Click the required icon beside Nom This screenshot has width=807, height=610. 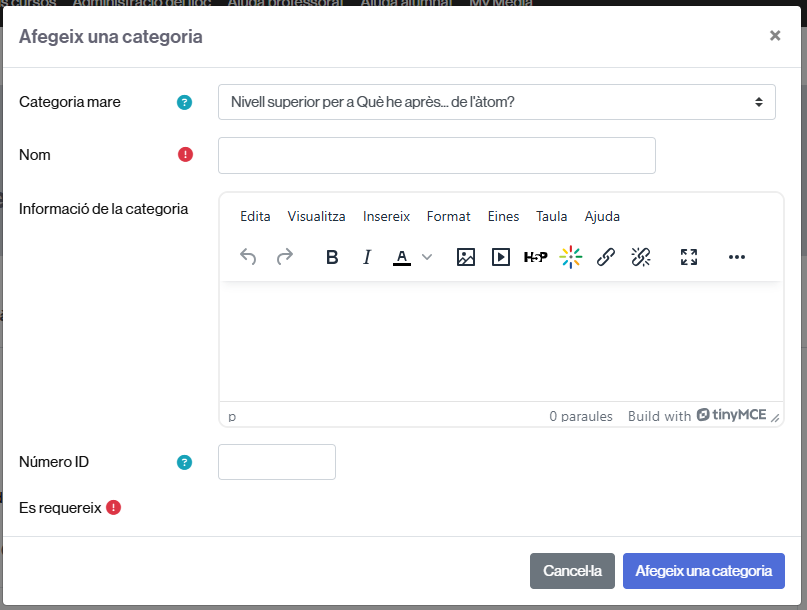point(185,154)
